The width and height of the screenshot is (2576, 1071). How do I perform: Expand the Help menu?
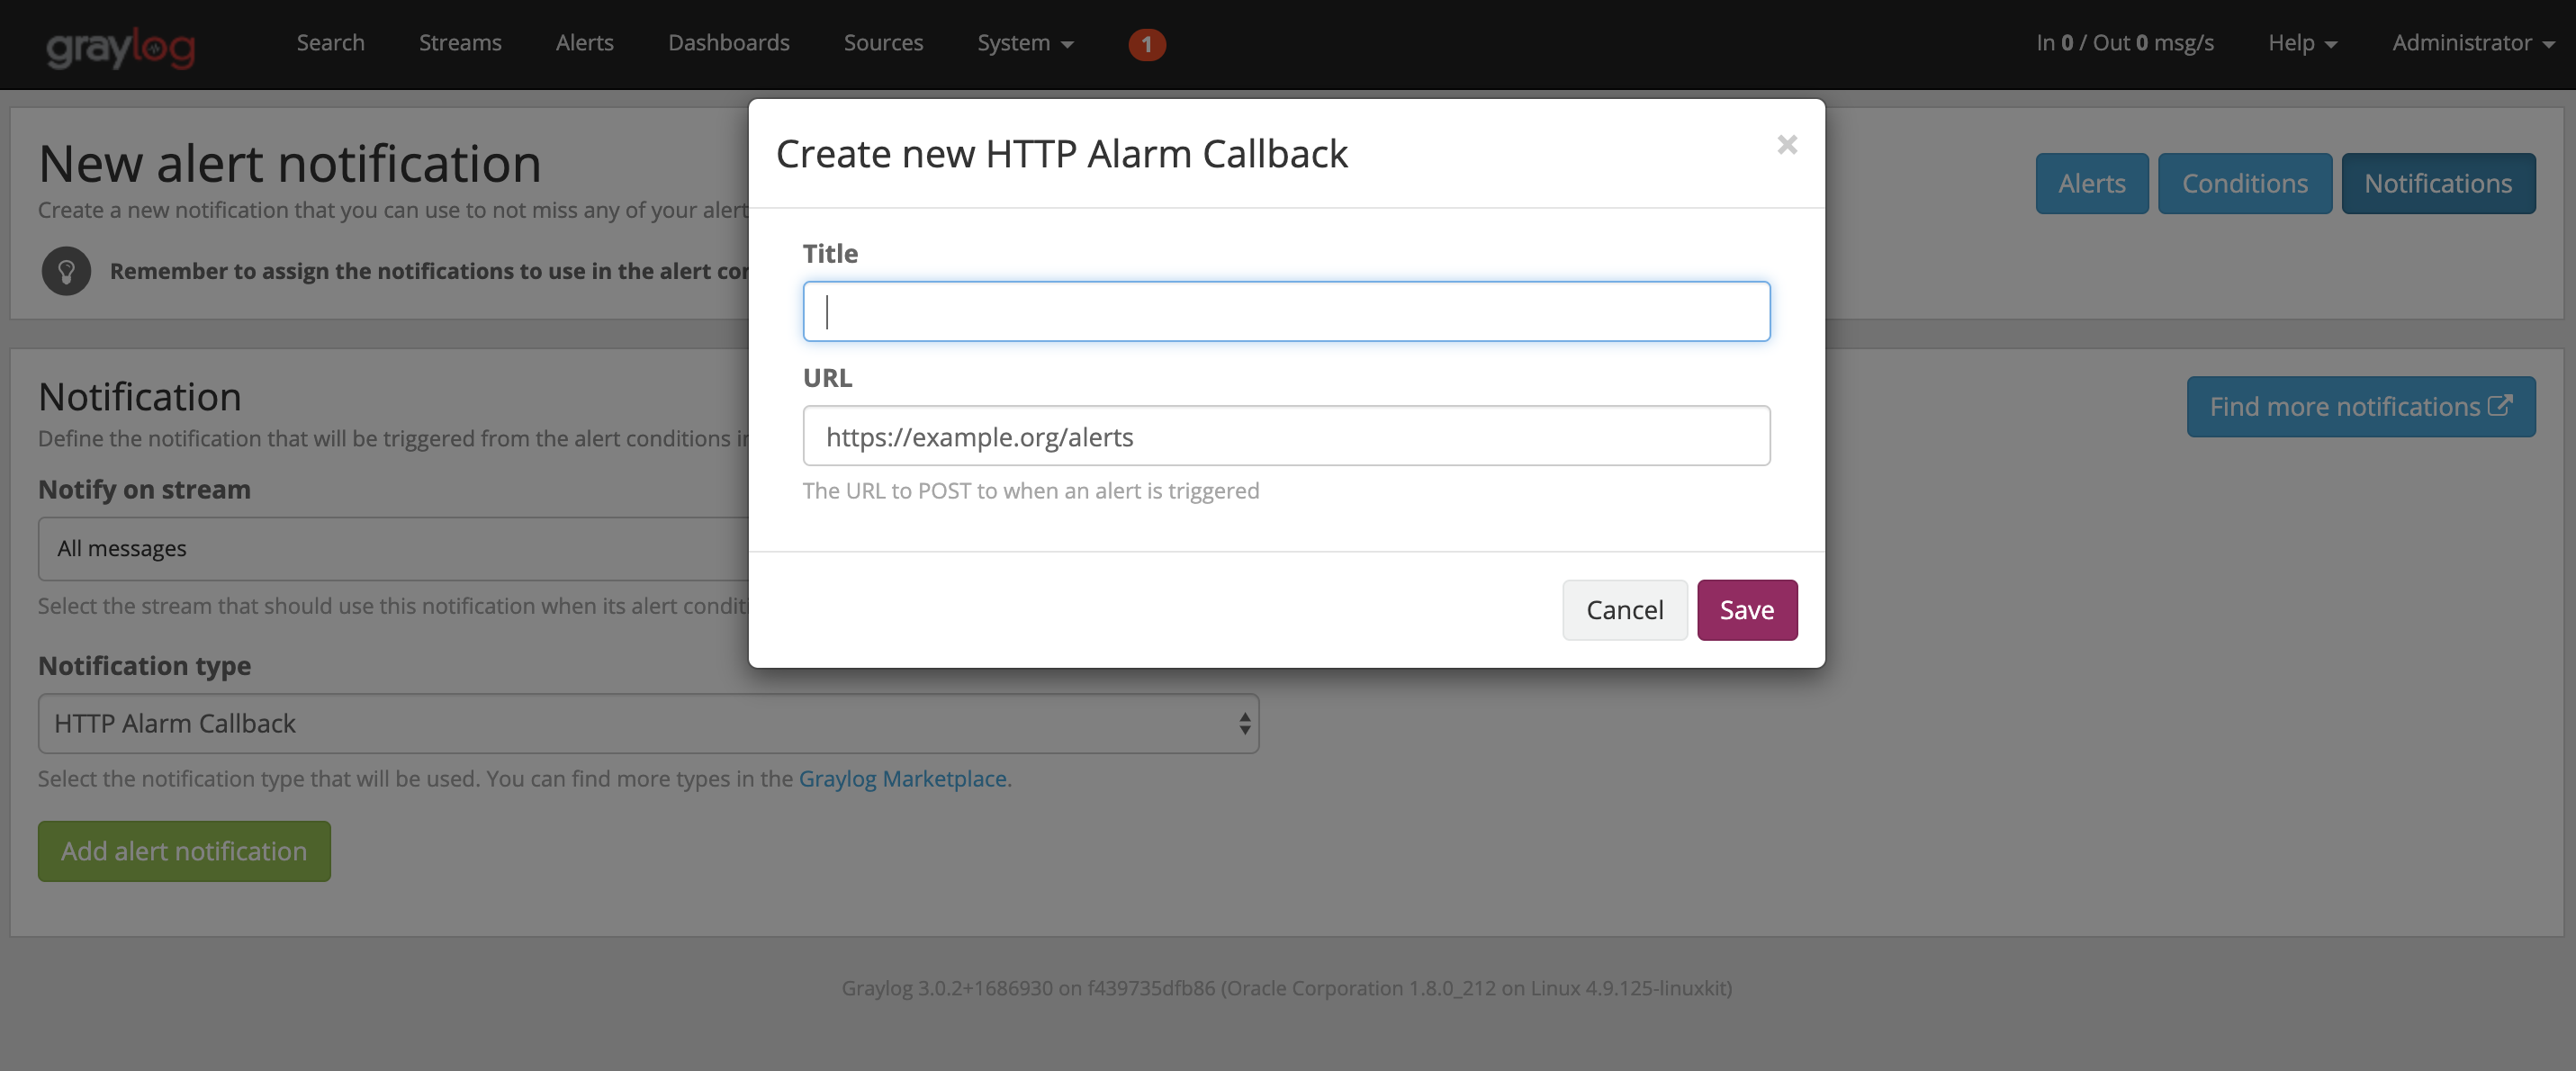[x=2301, y=43]
